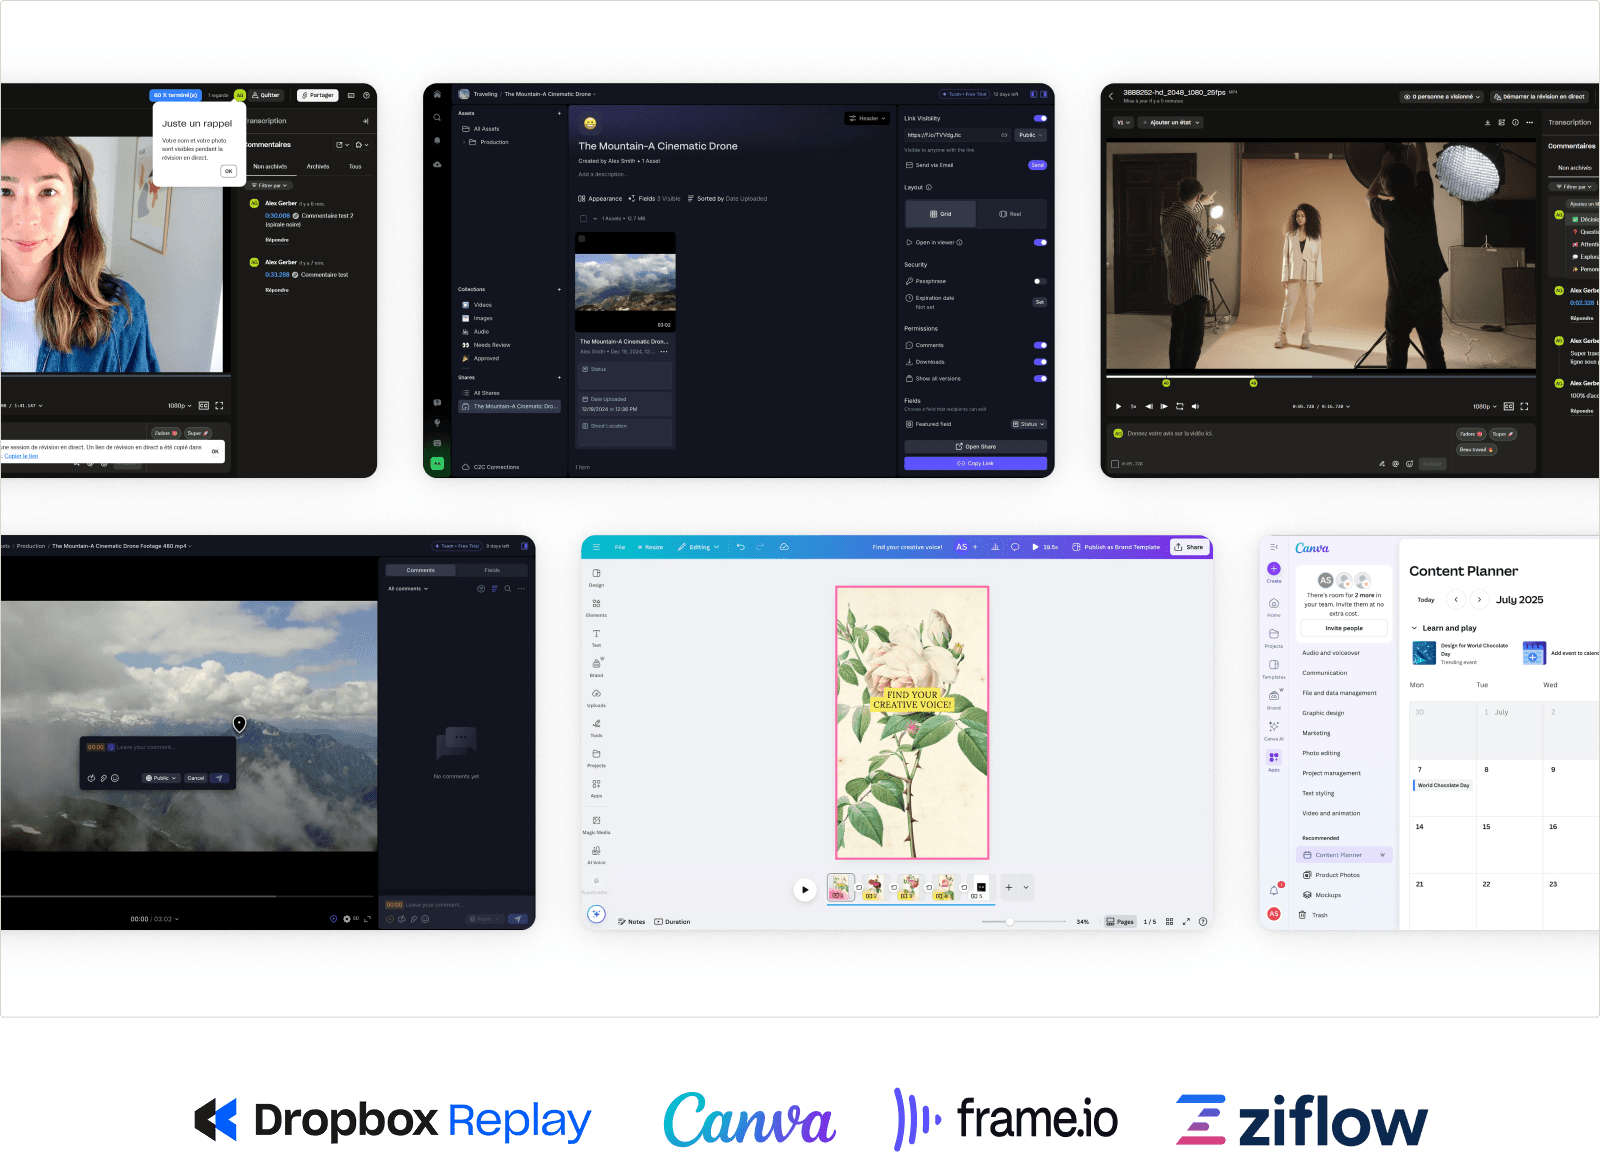Viewport: 1600px width, 1158px height.
Task: Click 'Invite people' in Canva panel
Action: 1344,628
